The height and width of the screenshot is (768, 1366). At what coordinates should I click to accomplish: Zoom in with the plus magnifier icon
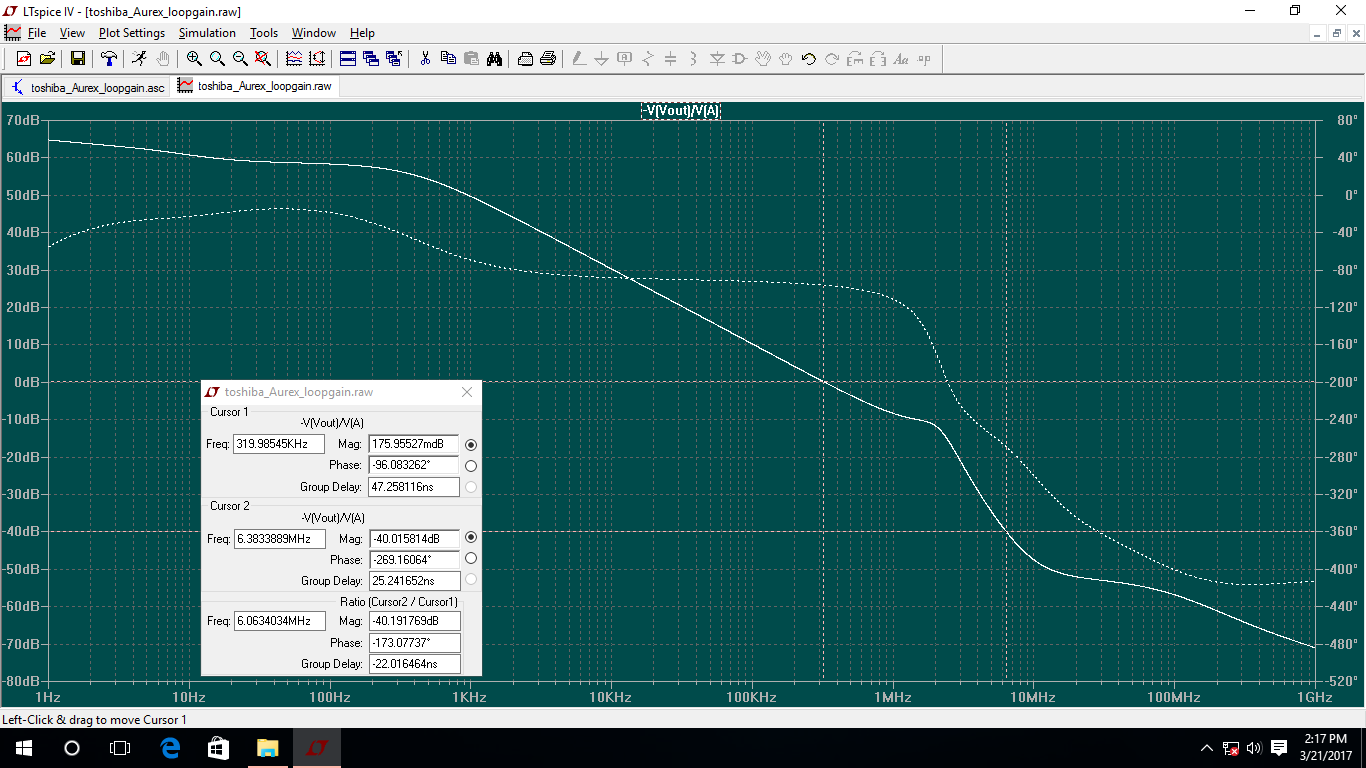pos(194,59)
